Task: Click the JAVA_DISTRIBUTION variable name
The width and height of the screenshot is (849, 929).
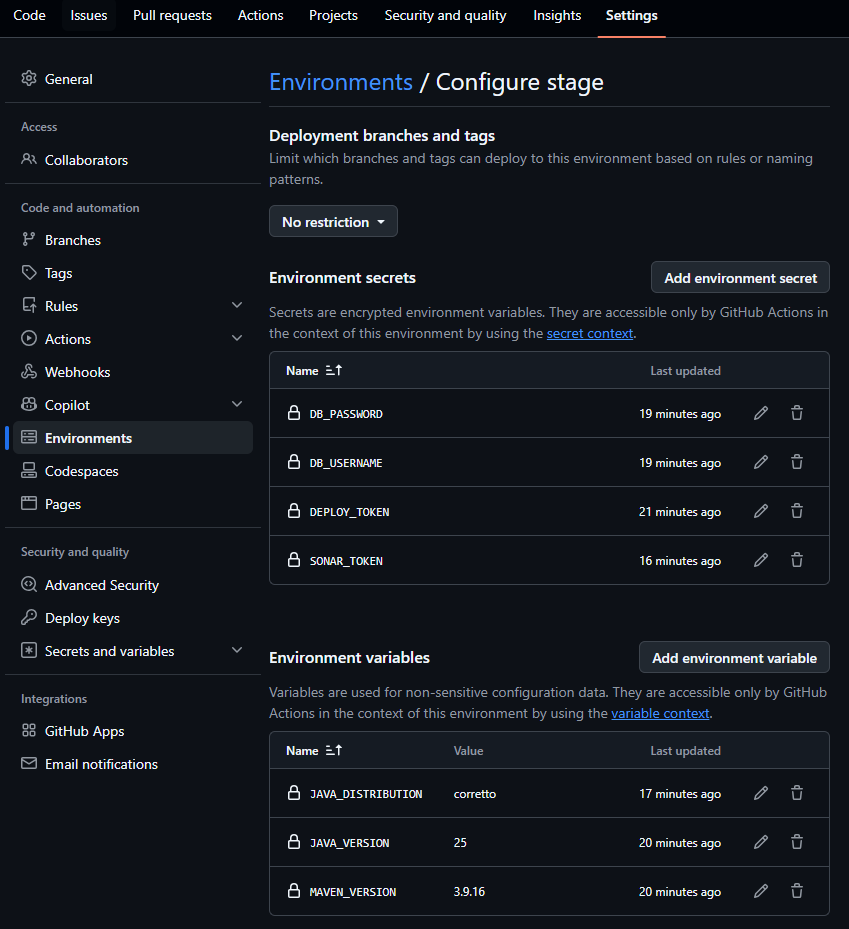Action: click(366, 794)
